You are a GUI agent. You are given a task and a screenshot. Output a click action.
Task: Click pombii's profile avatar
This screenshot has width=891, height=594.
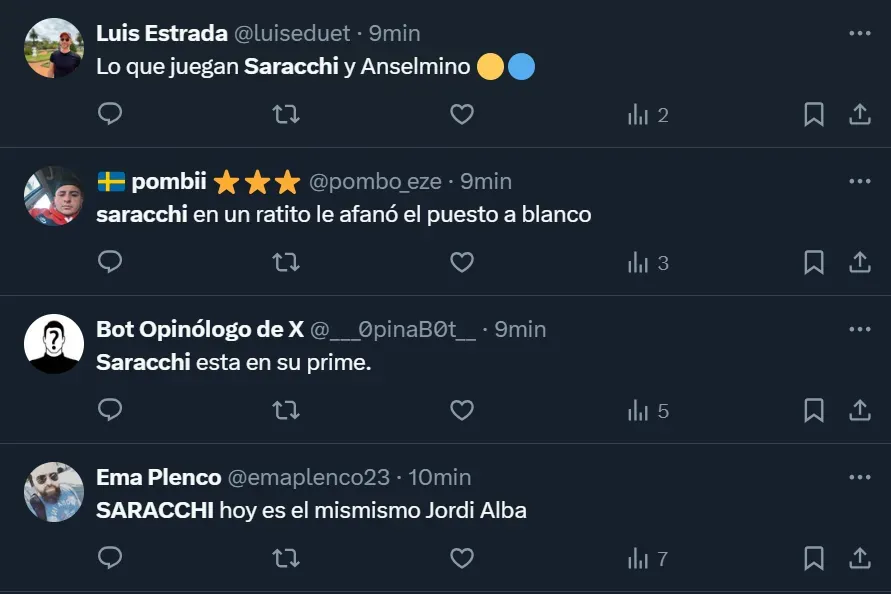click(x=54, y=196)
